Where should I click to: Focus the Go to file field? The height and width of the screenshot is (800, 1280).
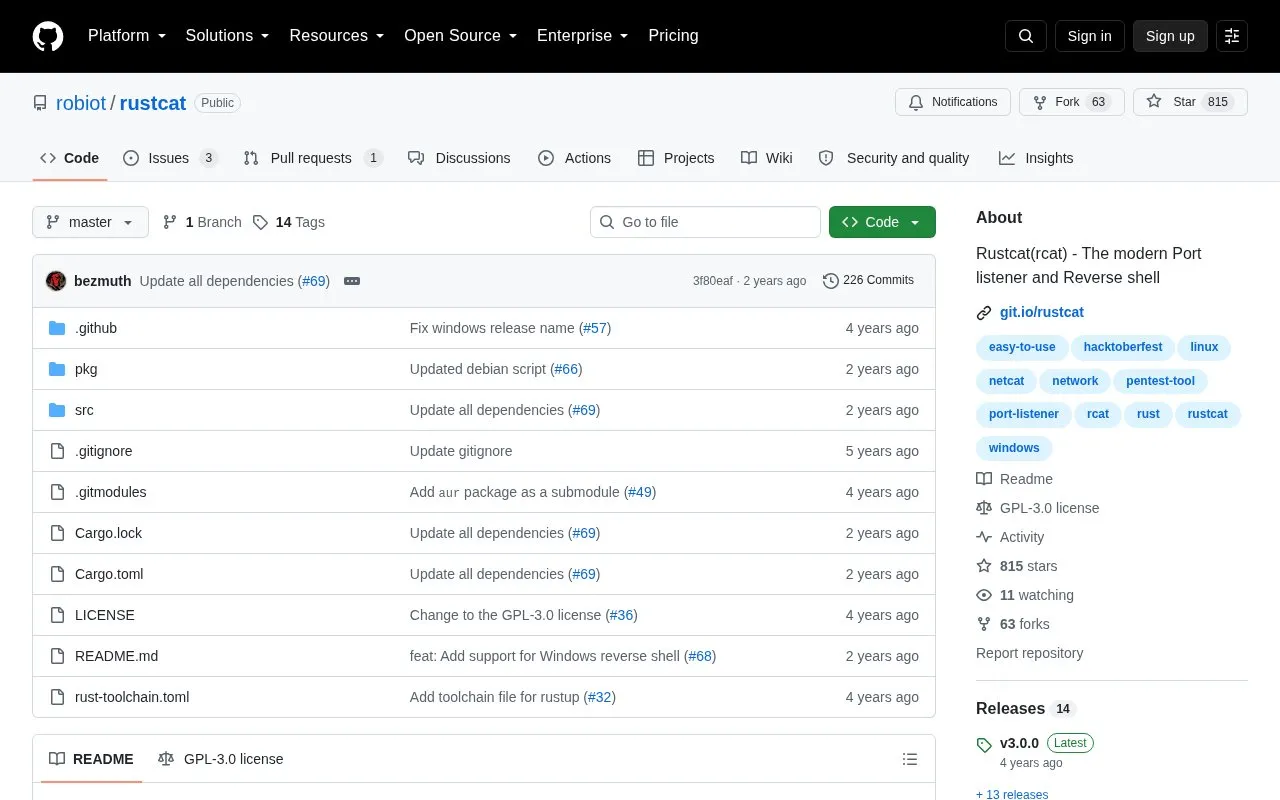705,222
